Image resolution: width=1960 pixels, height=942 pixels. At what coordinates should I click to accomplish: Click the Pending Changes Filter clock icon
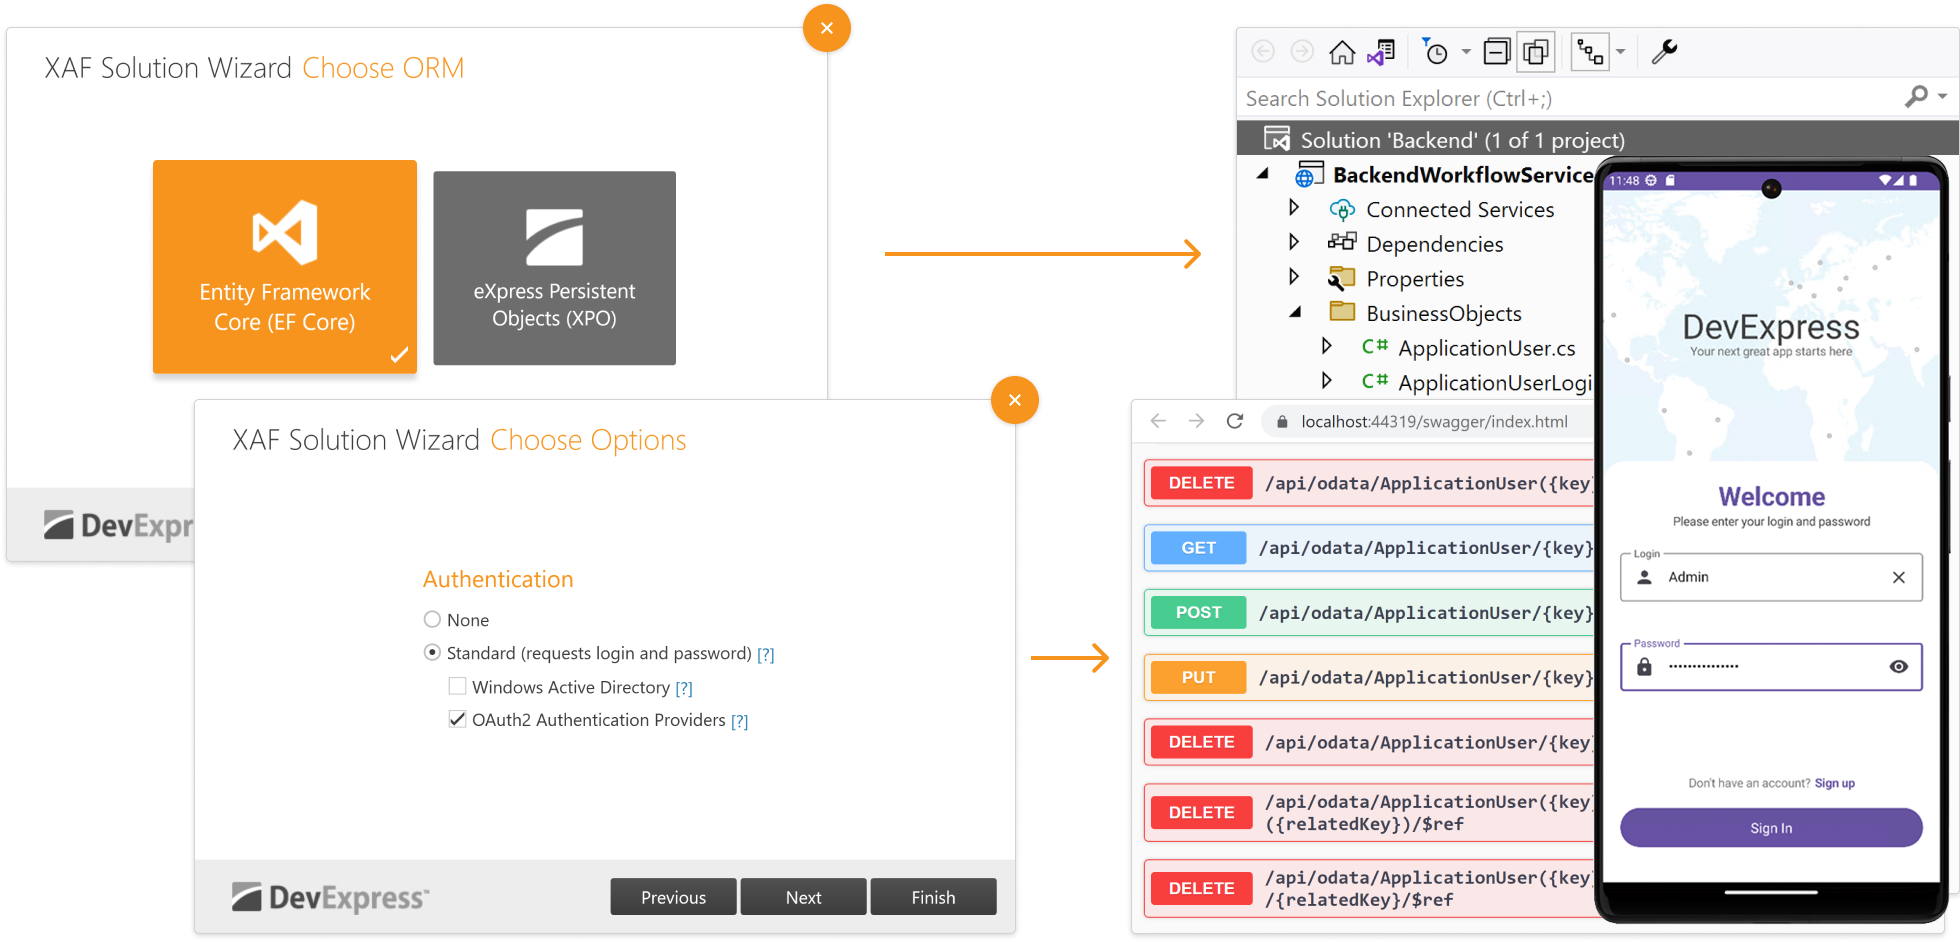pos(1436,52)
